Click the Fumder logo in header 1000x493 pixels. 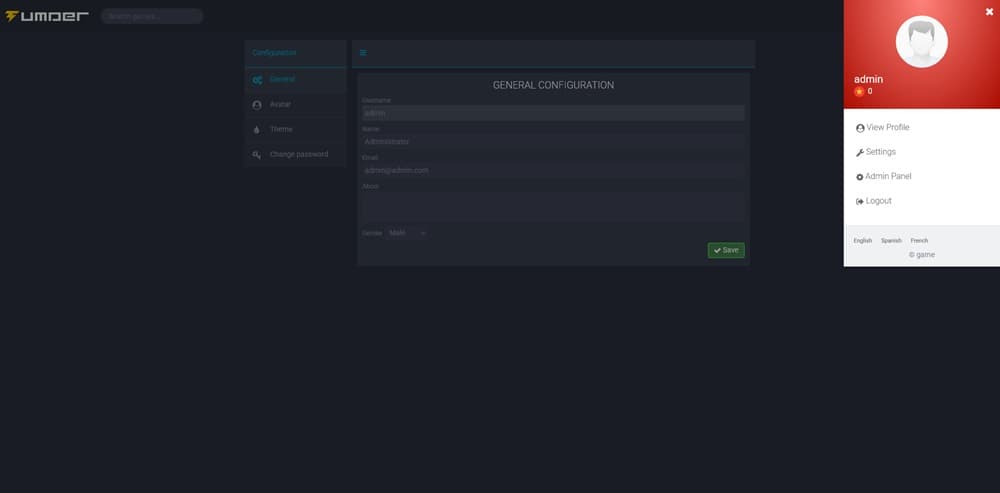click(x=47, y=16)
